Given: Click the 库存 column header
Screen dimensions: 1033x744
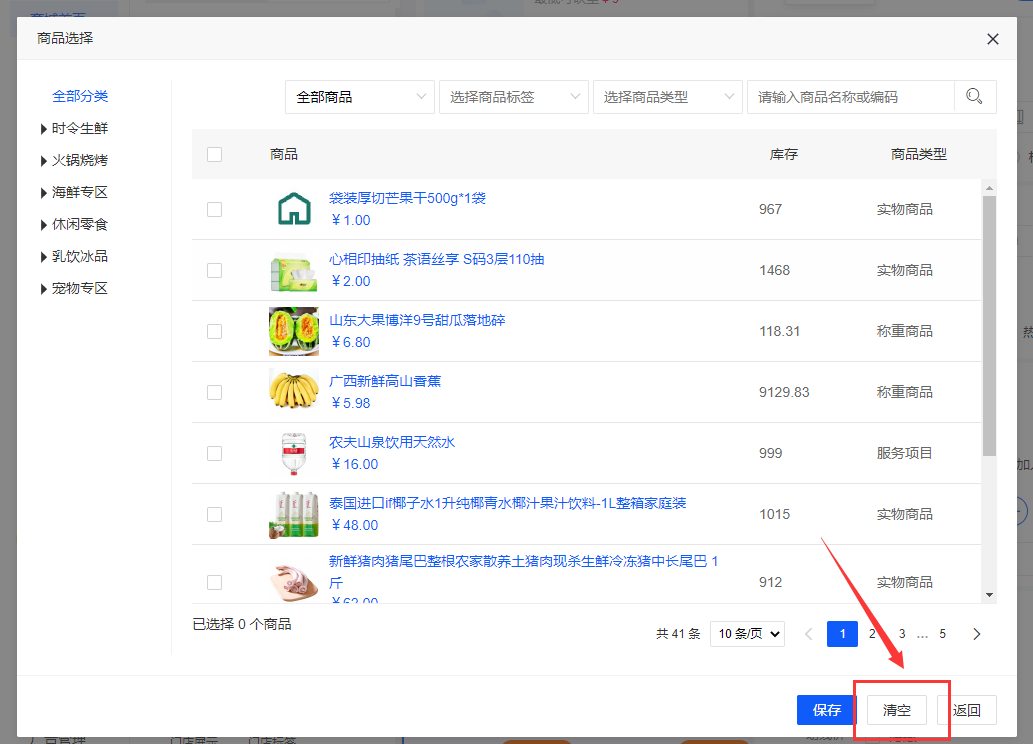Looking at the screenshot, I should pos(784,154).
